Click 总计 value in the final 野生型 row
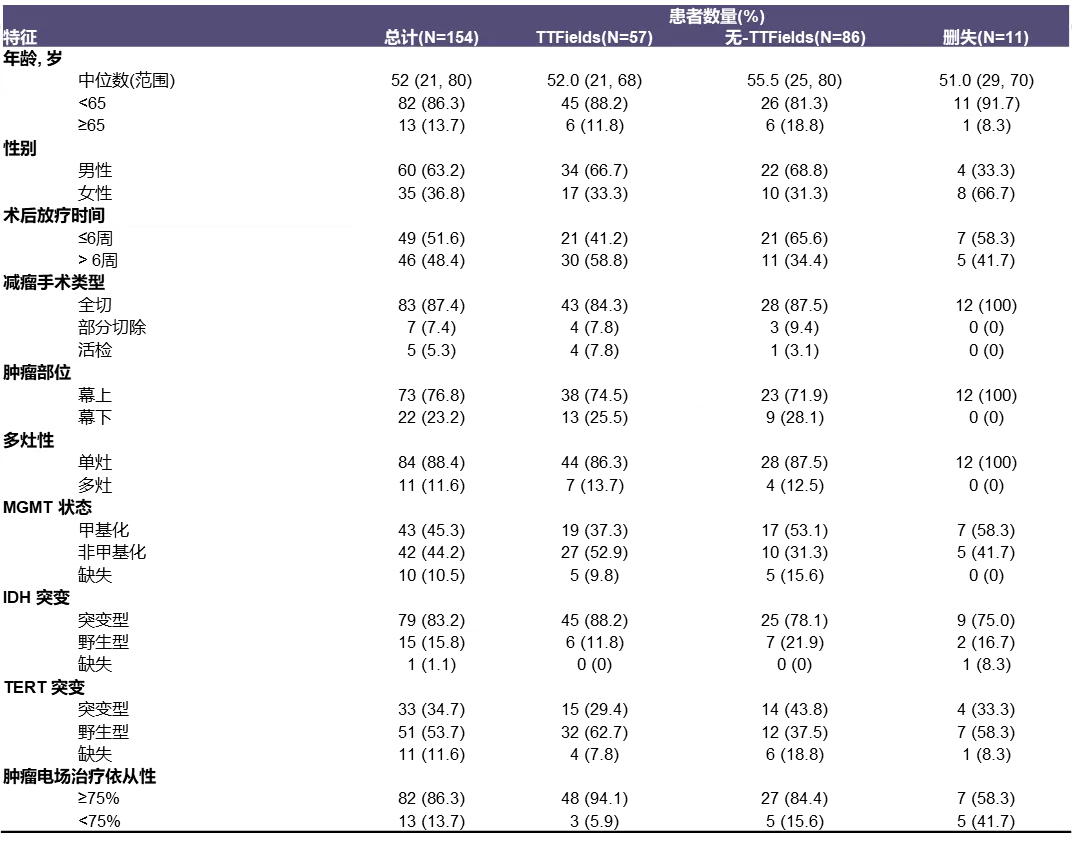The image size is (1074, 841). click(x=431, y=733)
